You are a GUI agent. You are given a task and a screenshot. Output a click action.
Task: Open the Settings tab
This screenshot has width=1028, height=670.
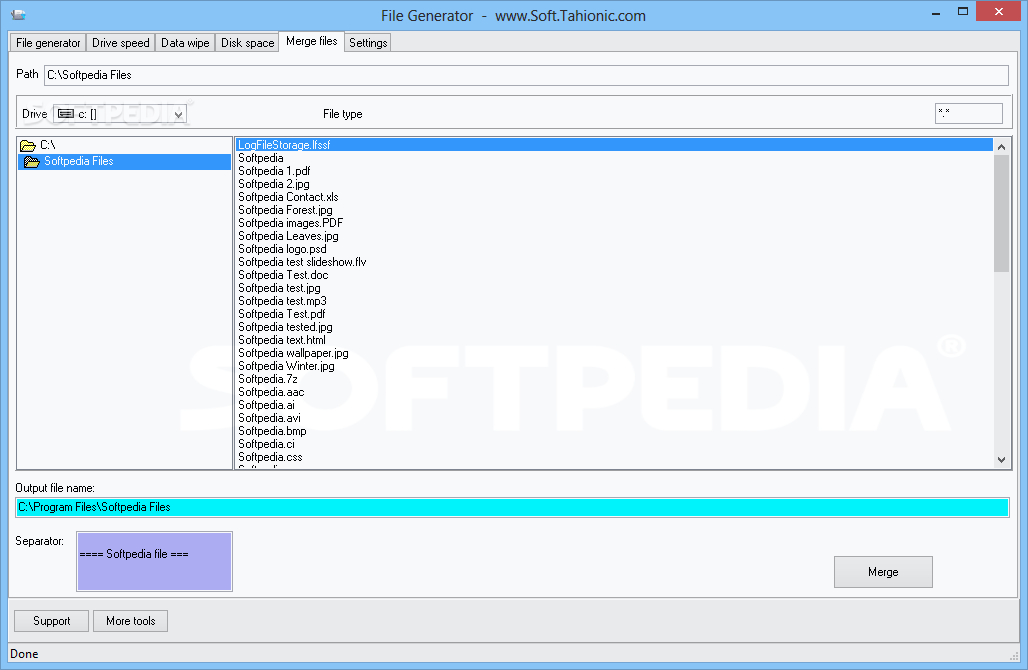[368, 43]
